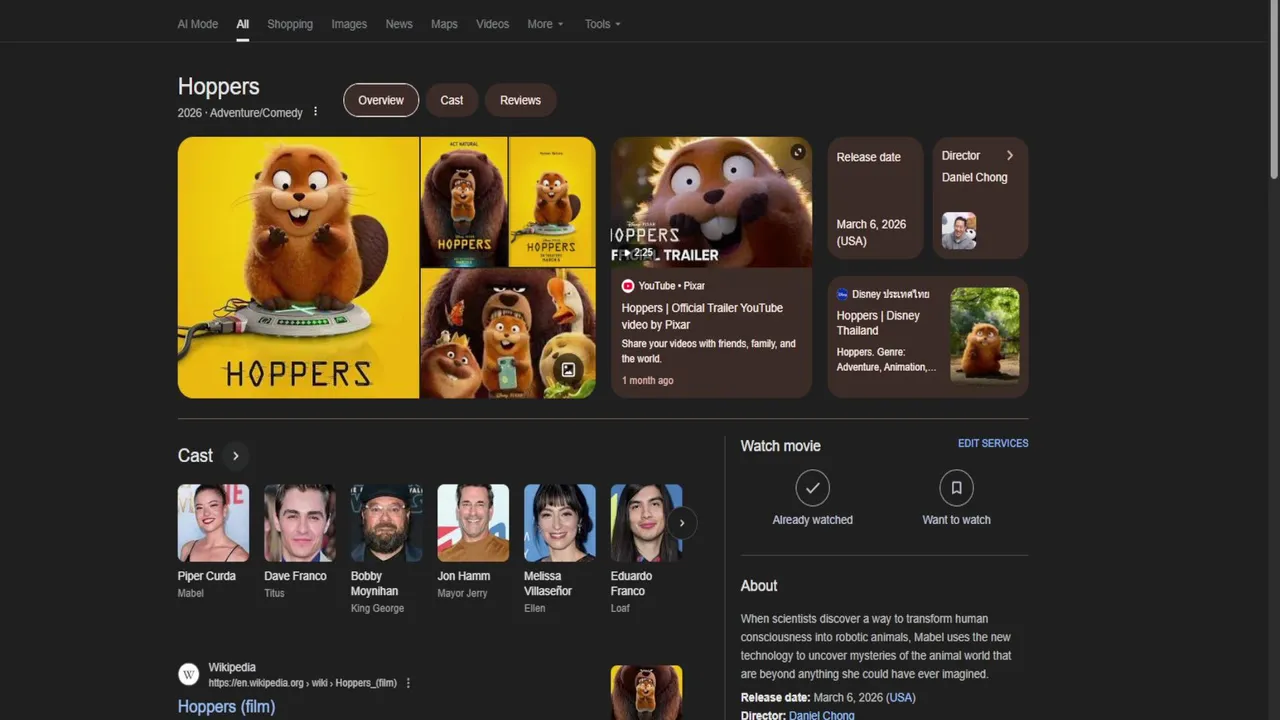Click the Wikipedia result thumbnail image
Viewport: 1280px width, 720px height.
coord(647,693)
